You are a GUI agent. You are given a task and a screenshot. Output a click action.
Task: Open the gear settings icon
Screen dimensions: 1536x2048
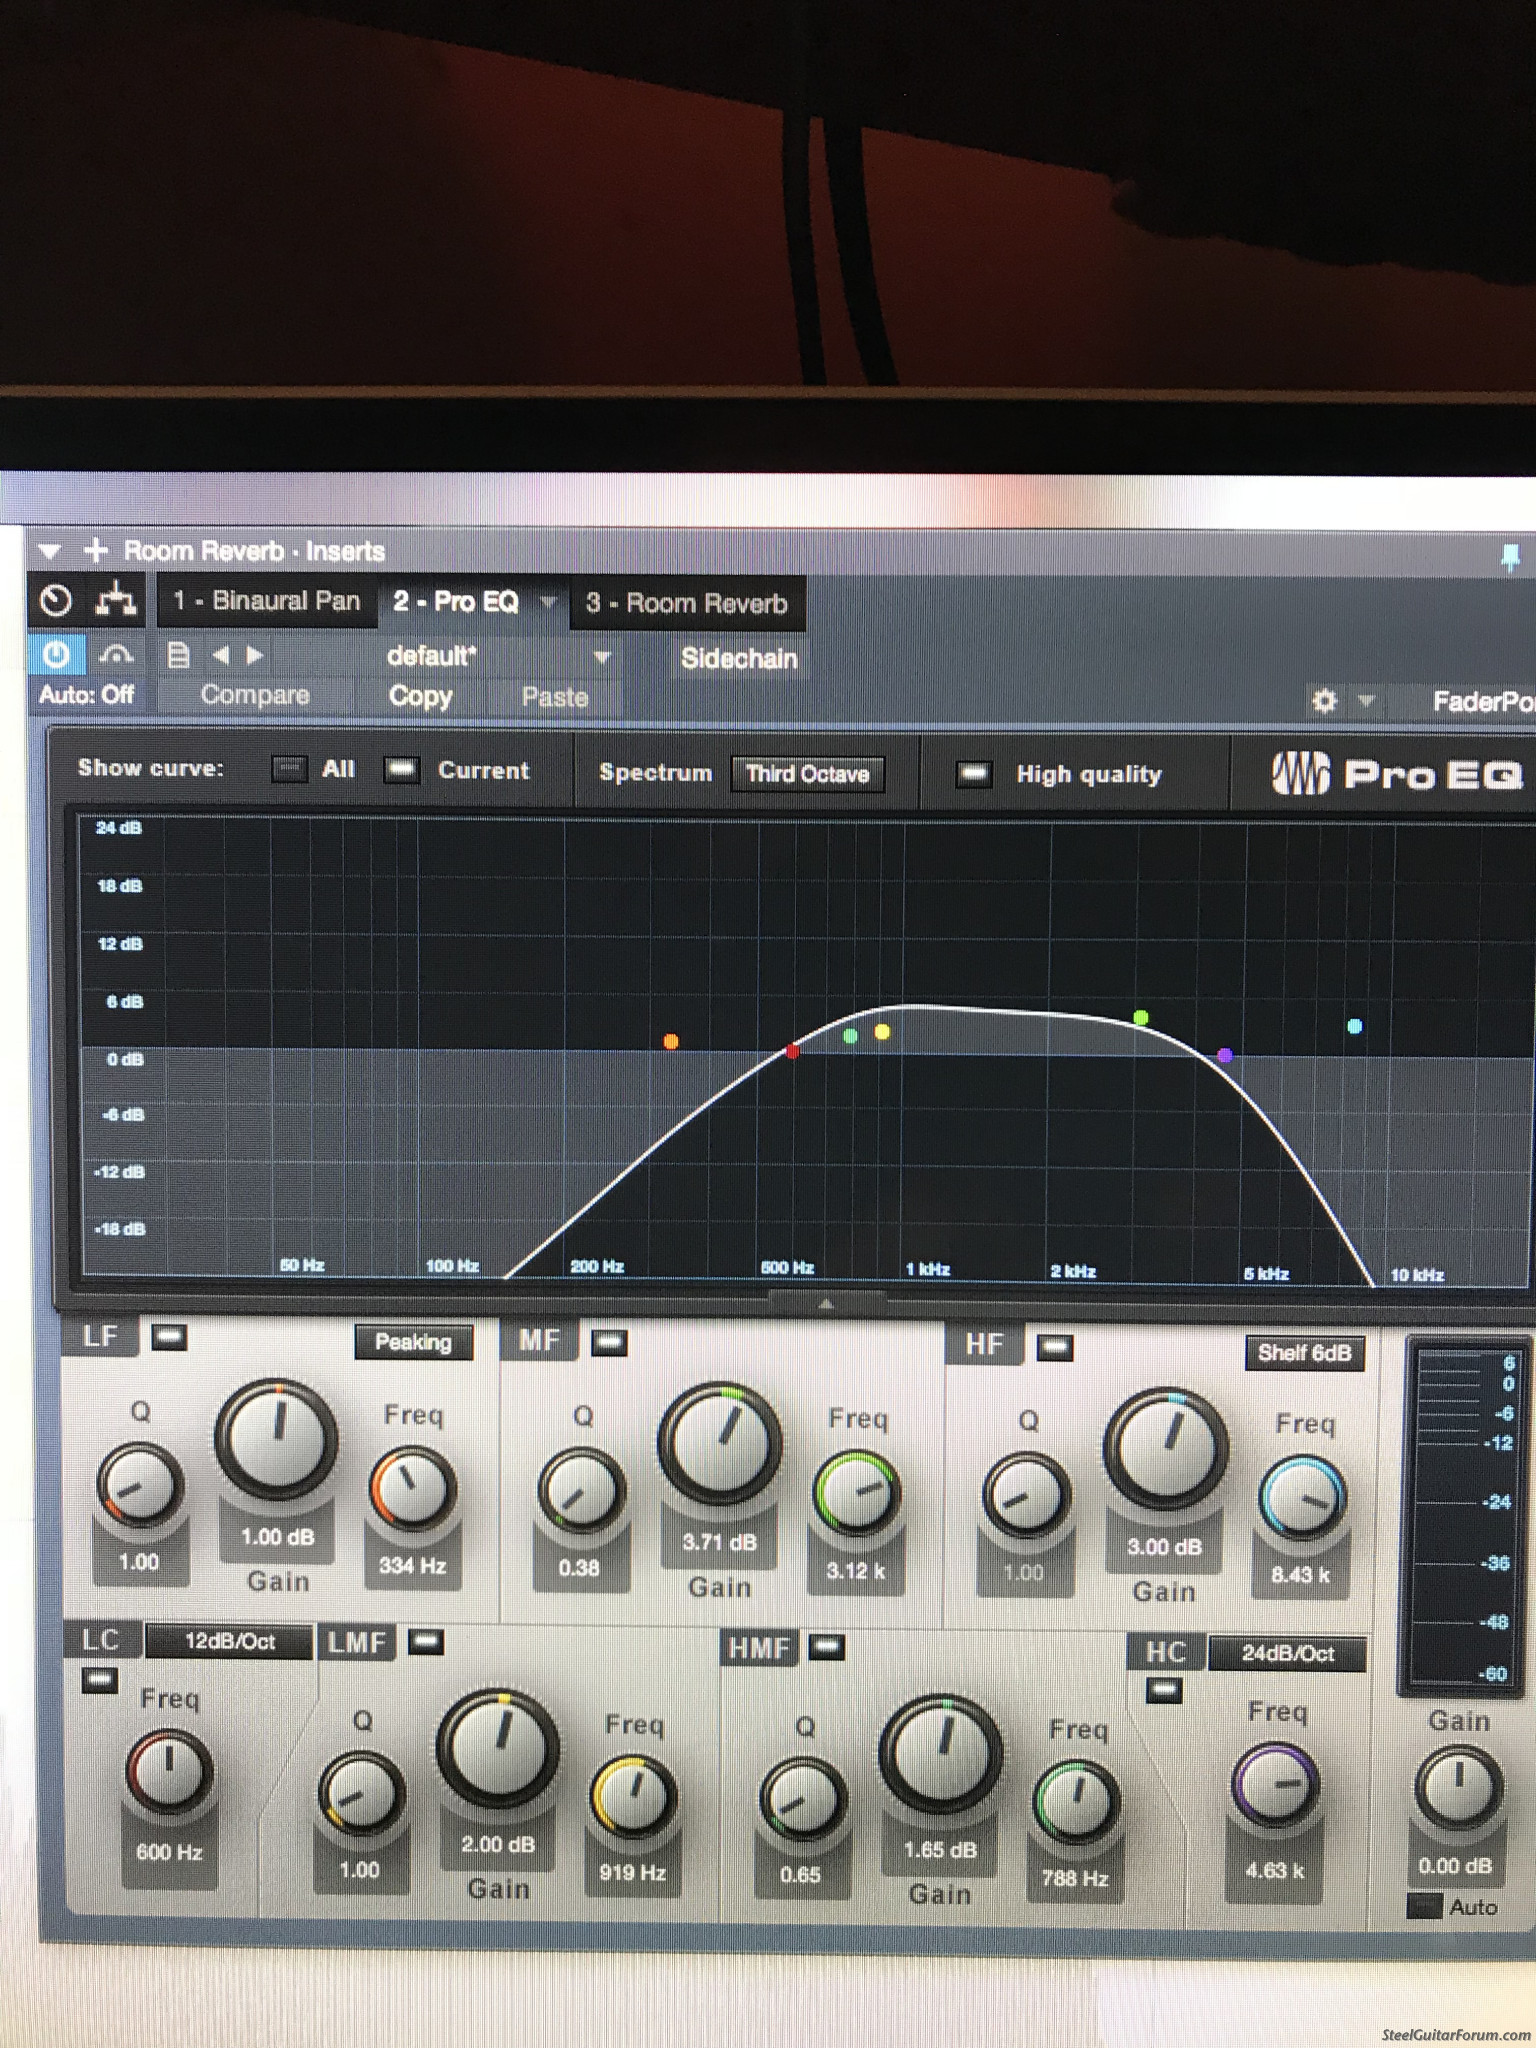tap(1324, 700)
